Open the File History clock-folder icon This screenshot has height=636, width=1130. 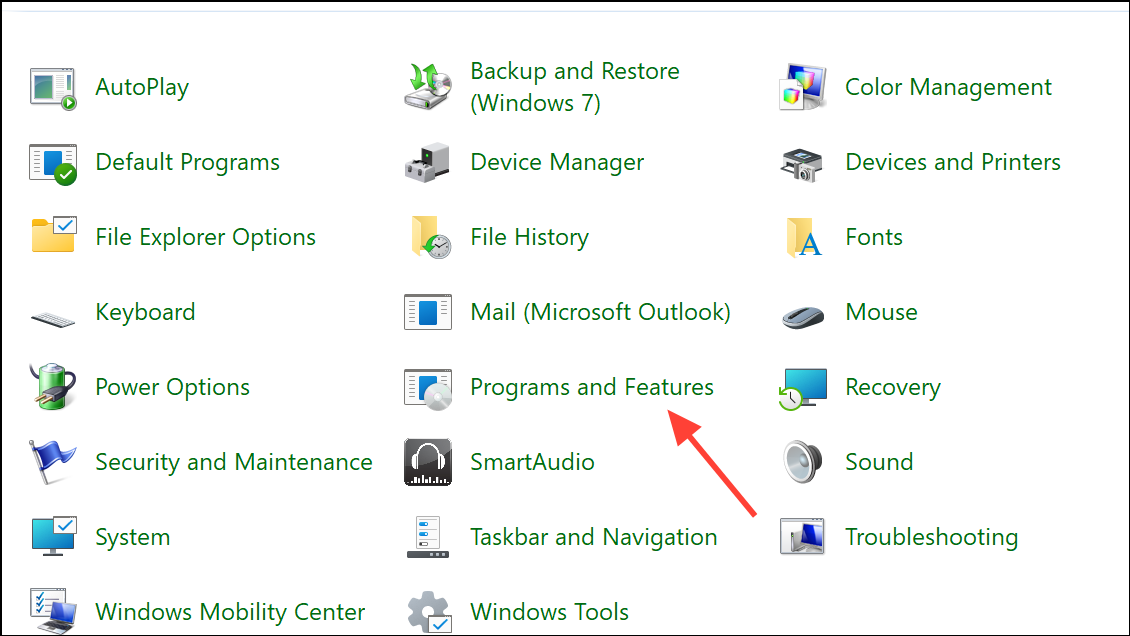point(431,237)
